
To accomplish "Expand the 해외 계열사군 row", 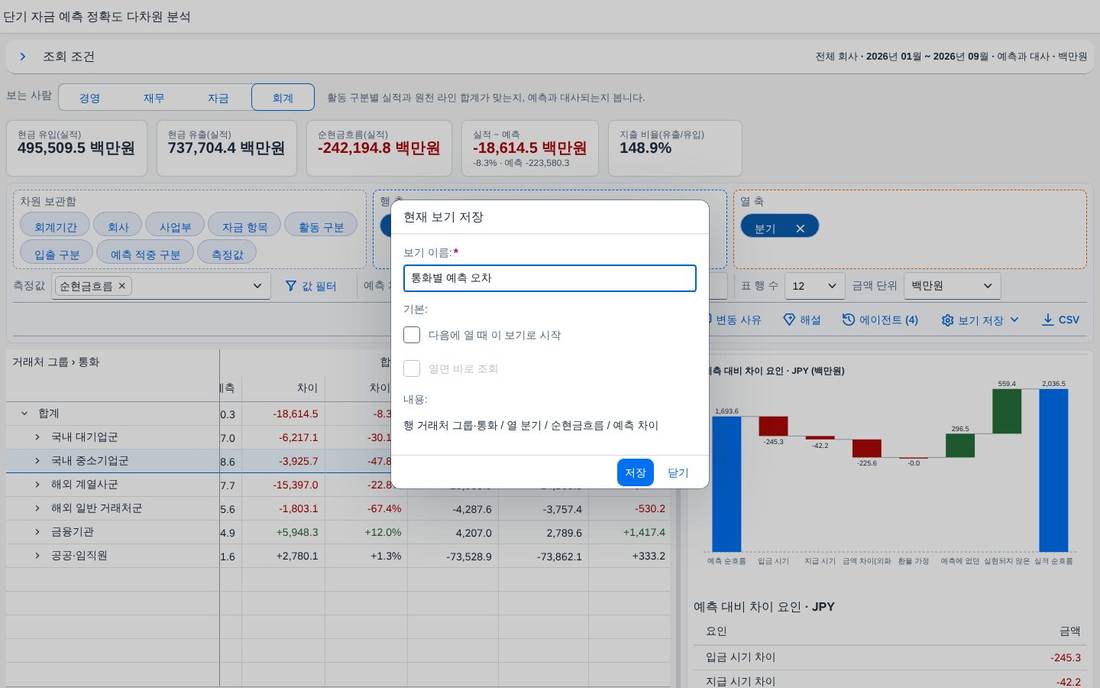I will click(37, 485).
